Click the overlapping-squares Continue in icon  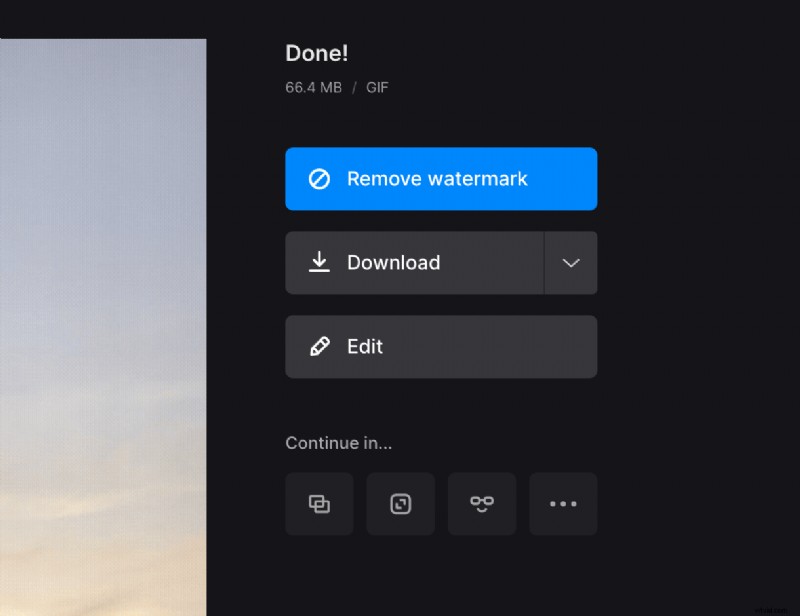(319, 504)
